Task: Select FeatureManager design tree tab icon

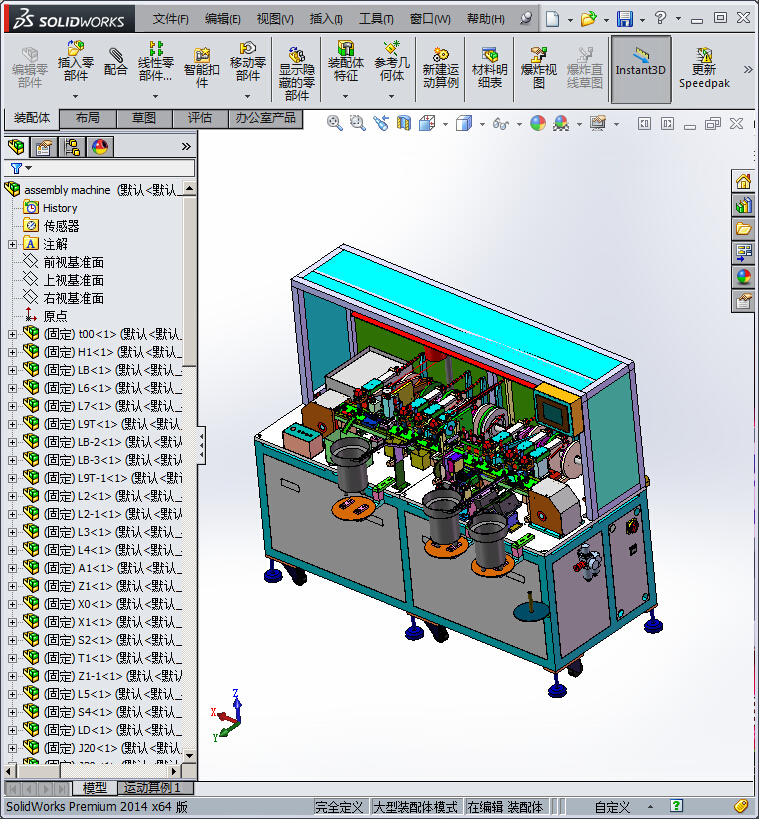Action: click(16, 147)
